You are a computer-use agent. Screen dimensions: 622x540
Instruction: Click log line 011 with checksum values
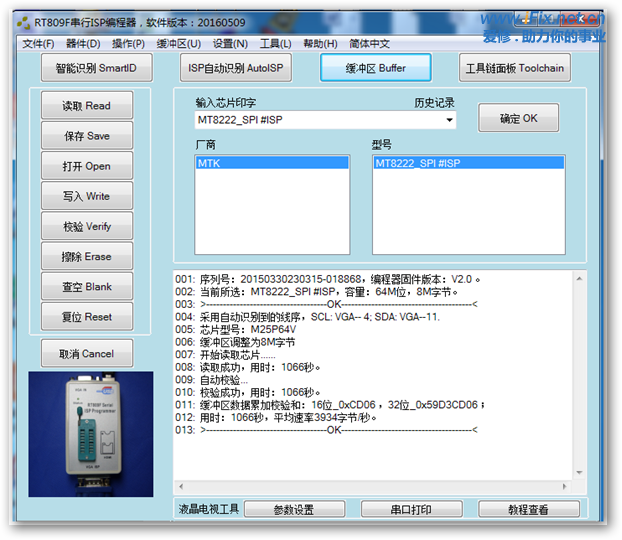tap(330, 405)
